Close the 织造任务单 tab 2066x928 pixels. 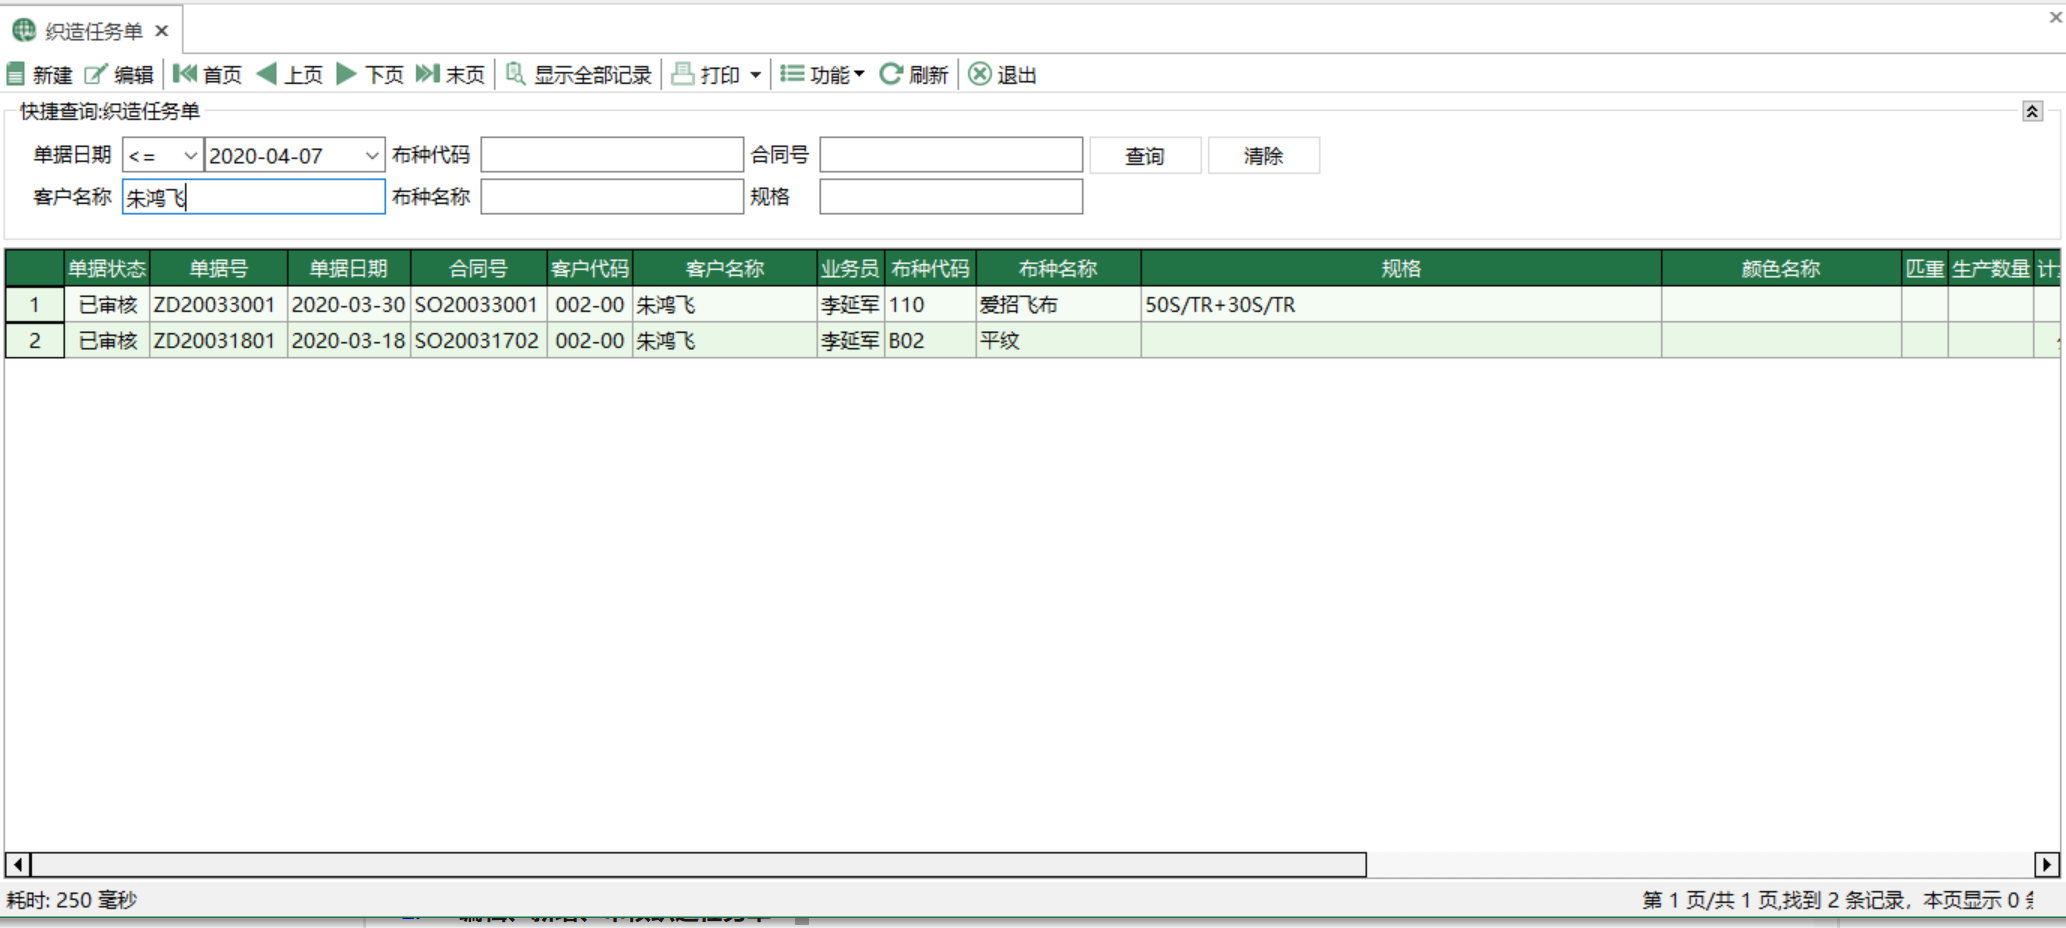coord(161,31)
